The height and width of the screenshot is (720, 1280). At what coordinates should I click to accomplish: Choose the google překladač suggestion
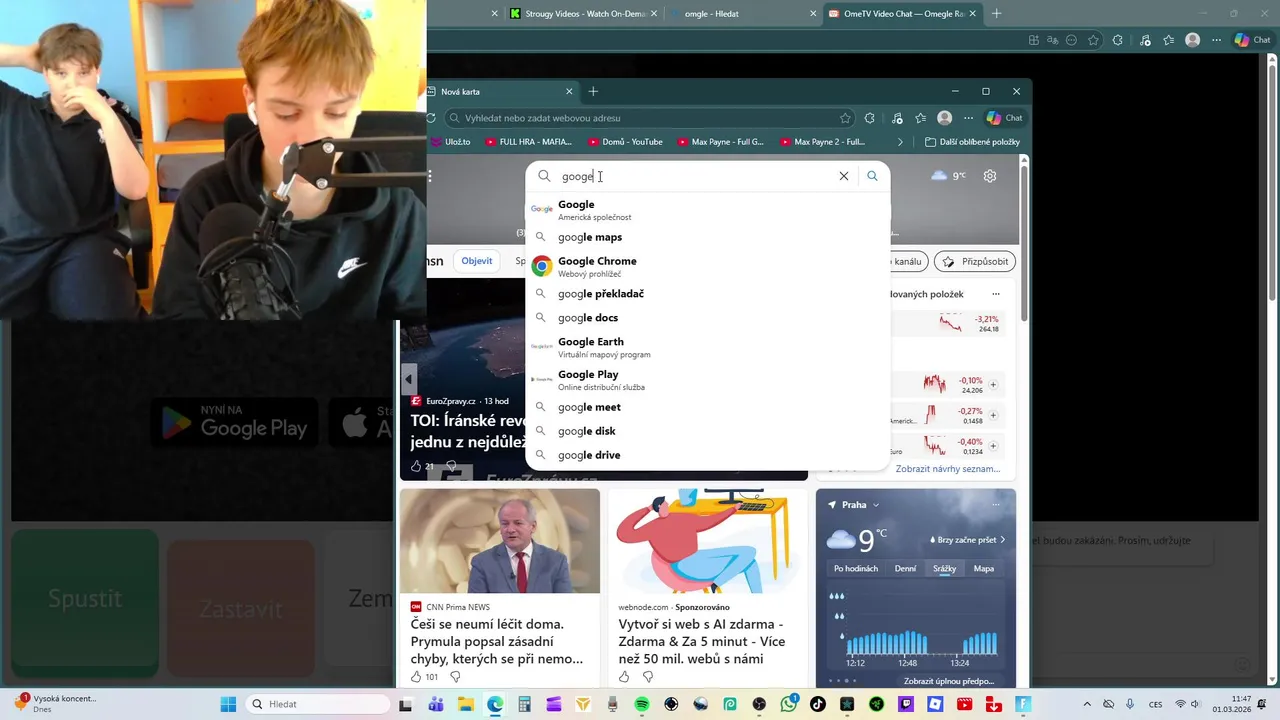(x=708, y=294)
